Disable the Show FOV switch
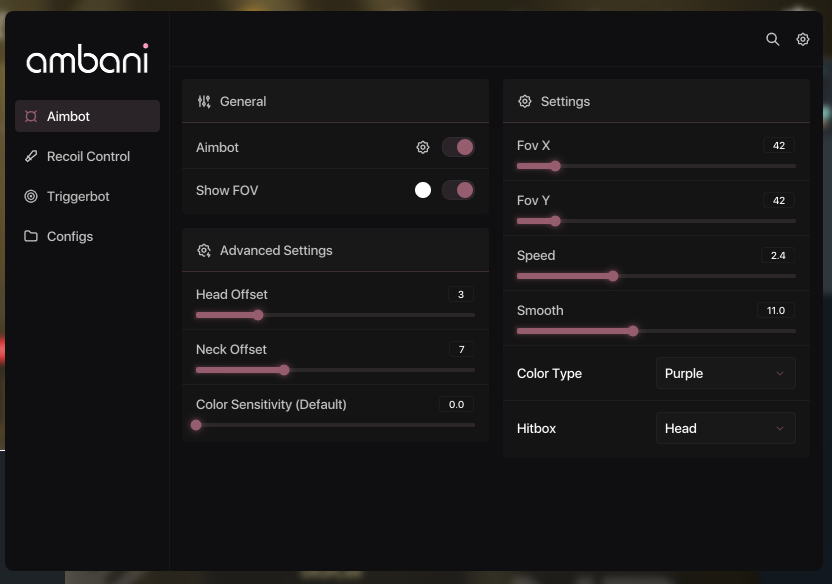Viewport: 832px width, 584px height. (x=458, y=190)
